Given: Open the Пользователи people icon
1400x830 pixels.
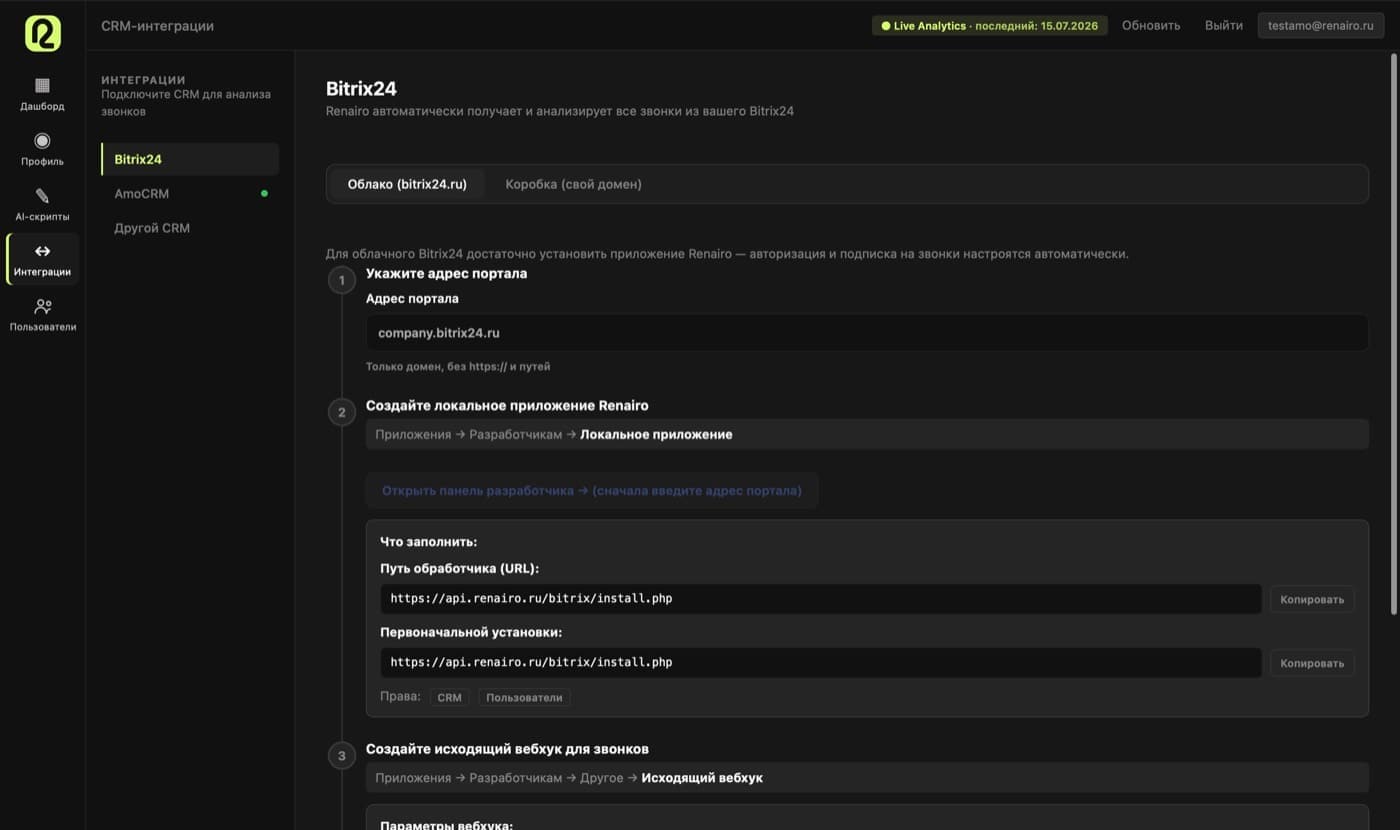Looking at the screenshot, I should coord(42,306).
